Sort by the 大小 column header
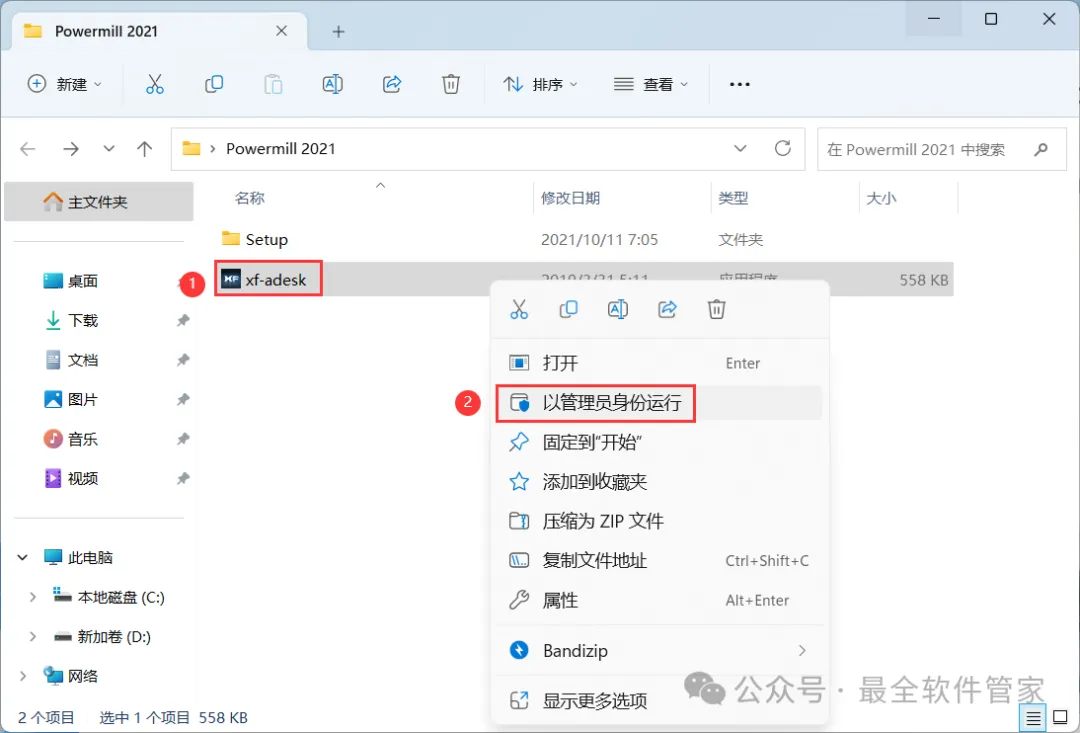 pyautogui.click(x=881, y=198)
